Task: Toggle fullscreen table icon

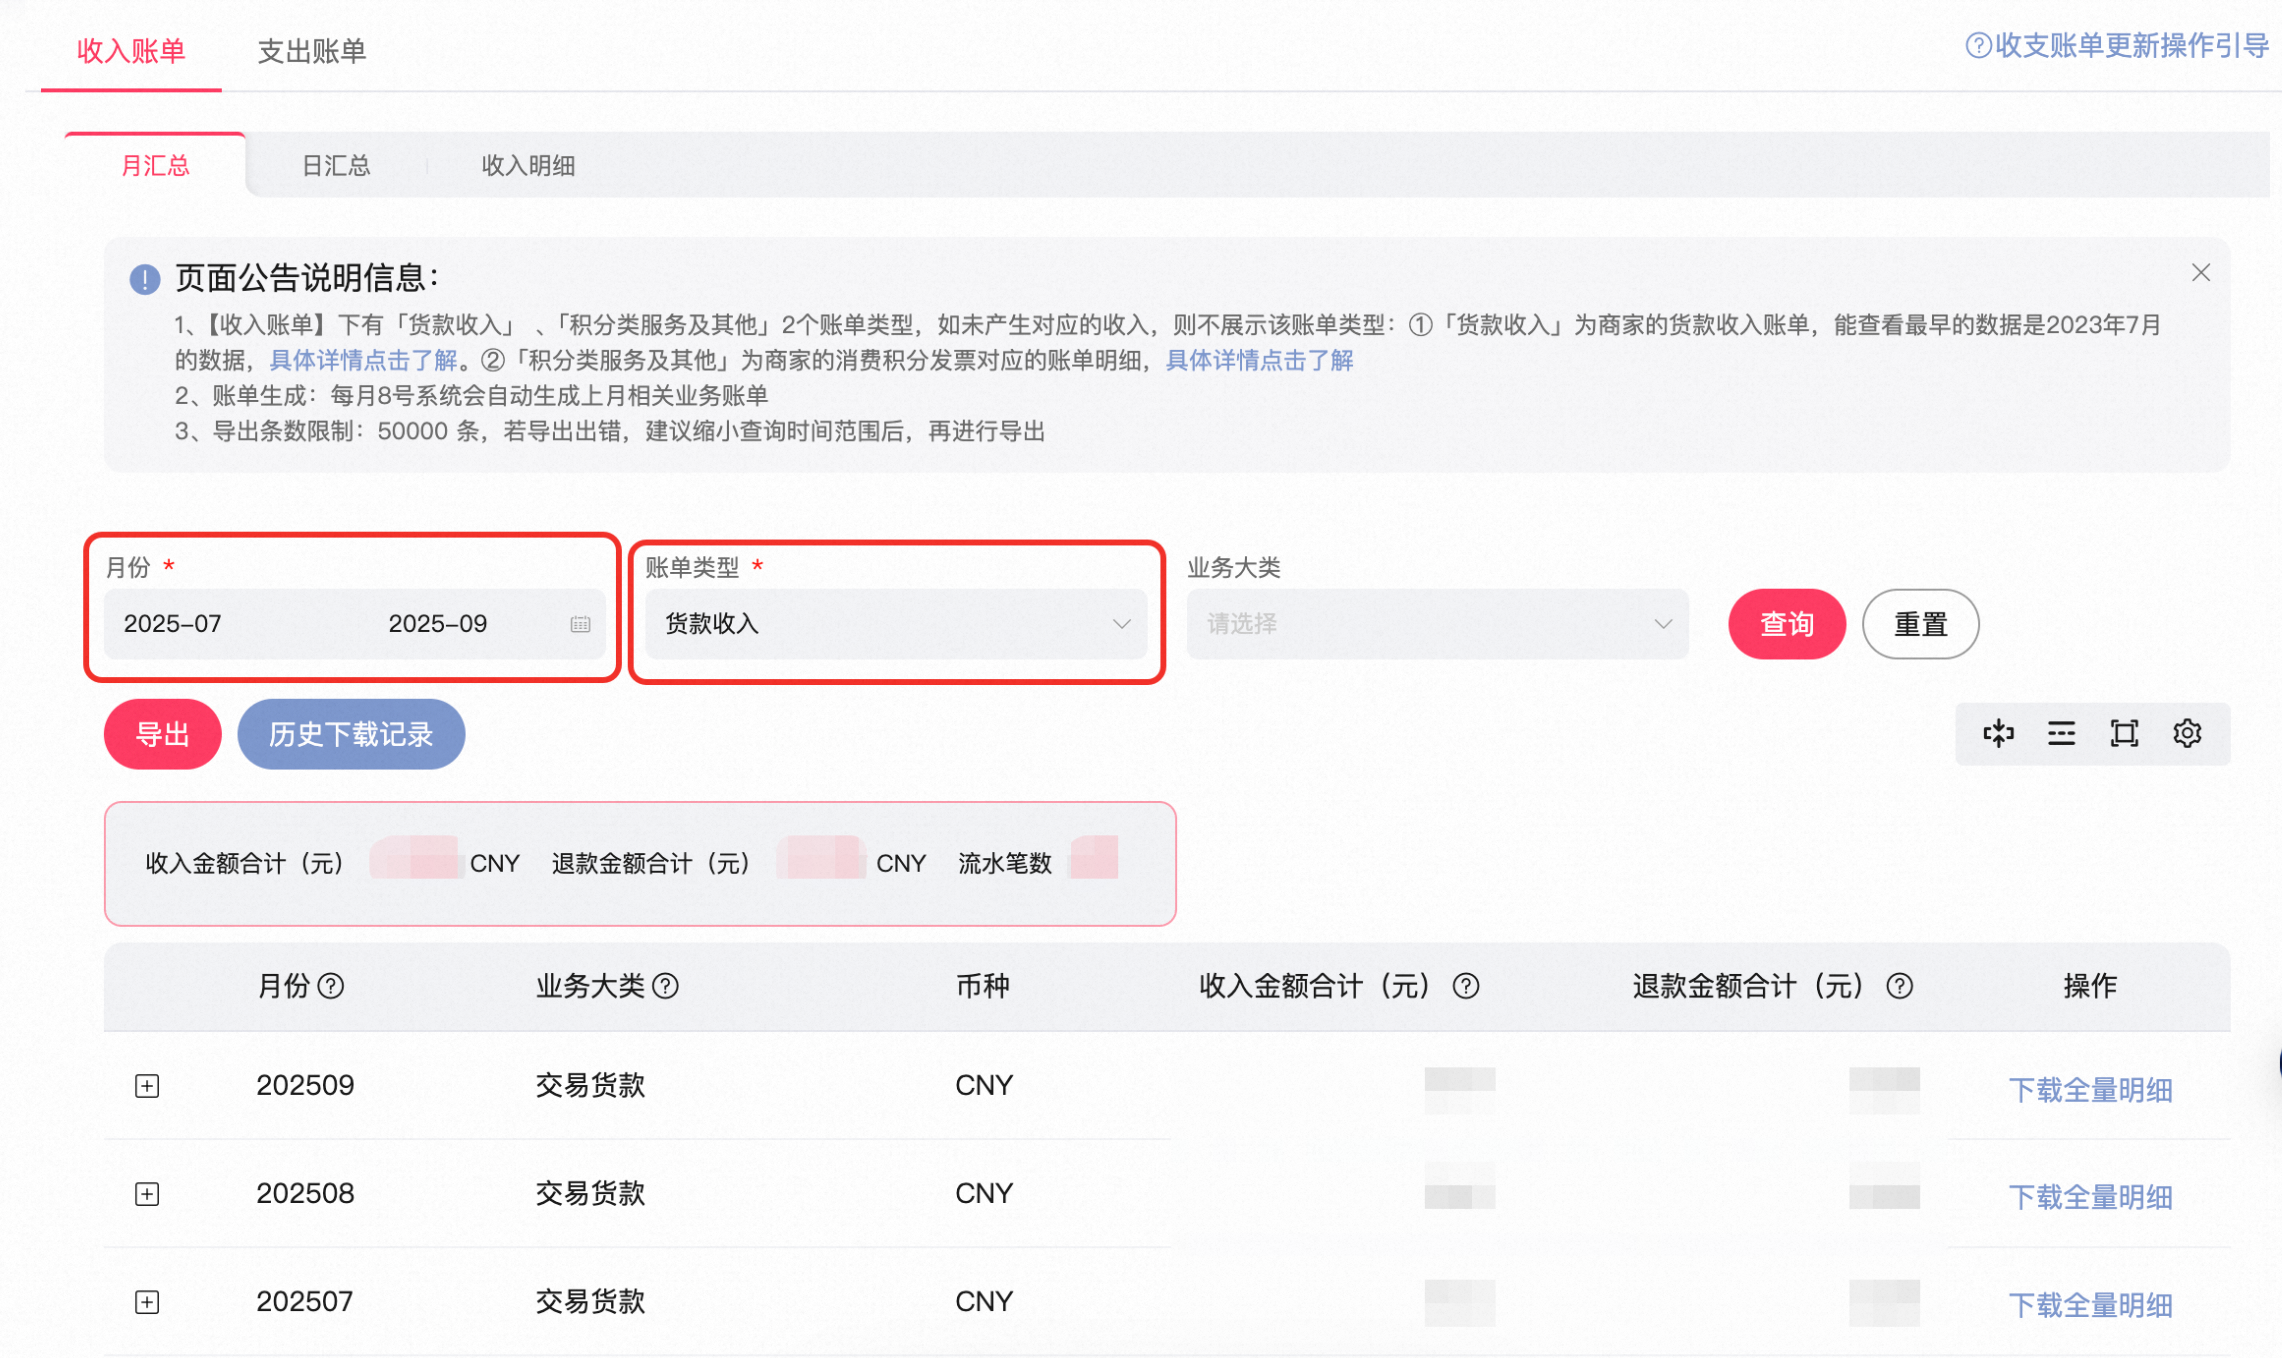Action: pos(2124,733)
